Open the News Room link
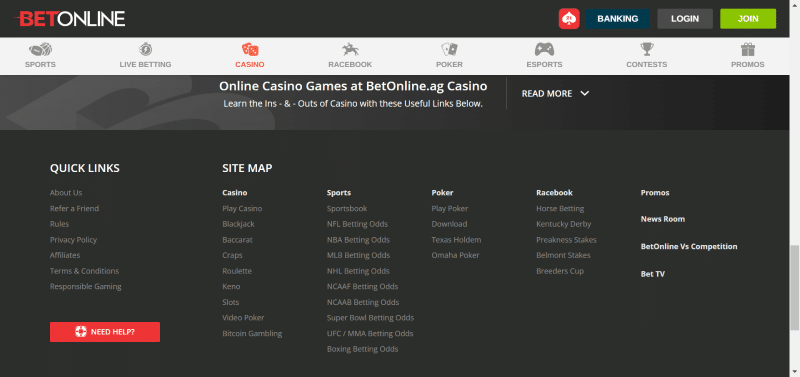 [663, 219]
